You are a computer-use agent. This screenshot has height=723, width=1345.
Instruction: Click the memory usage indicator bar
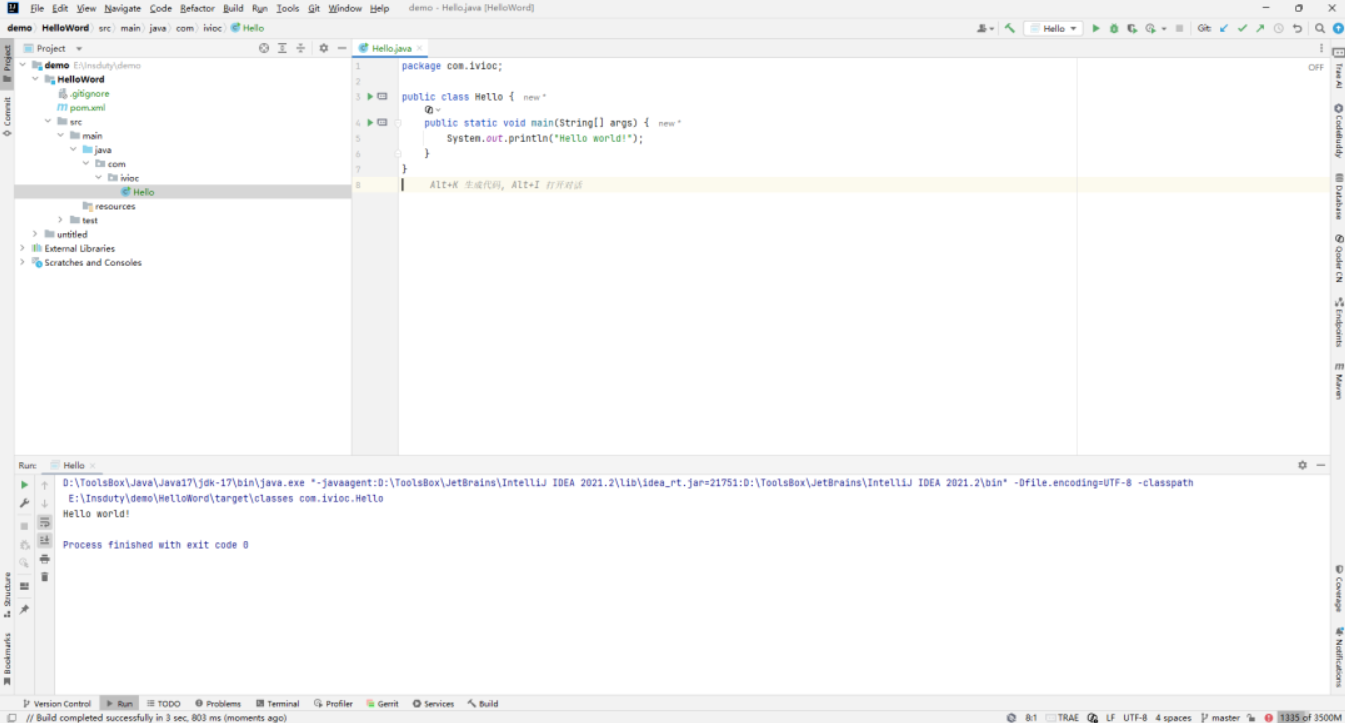click(x=1310, y=717)
